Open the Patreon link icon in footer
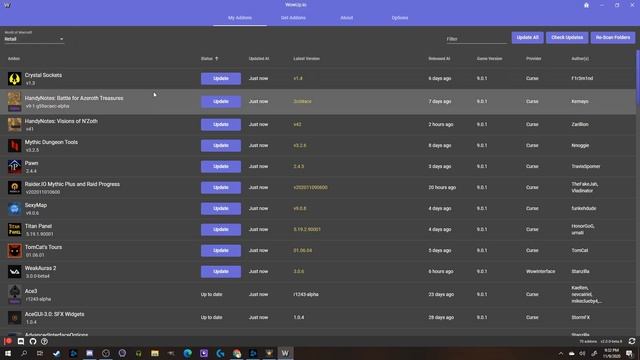This screenshot has width=640, height=360. click(8, 341)
